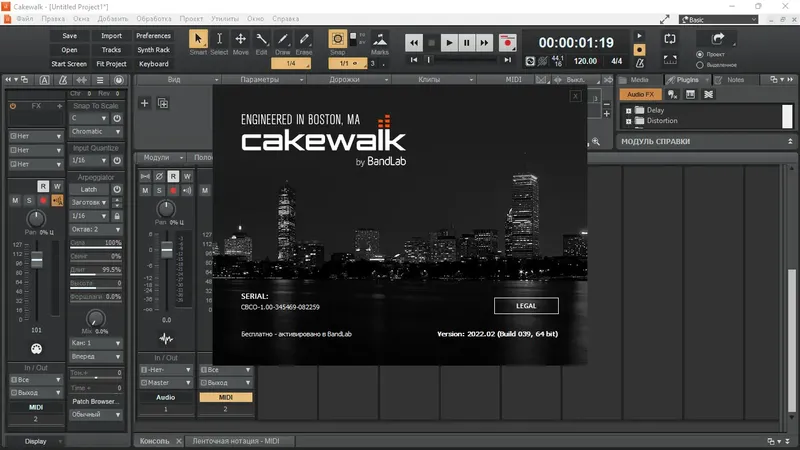Go to project end button
The width and height of the screenshot is (800, 450).
coord(508,60)
